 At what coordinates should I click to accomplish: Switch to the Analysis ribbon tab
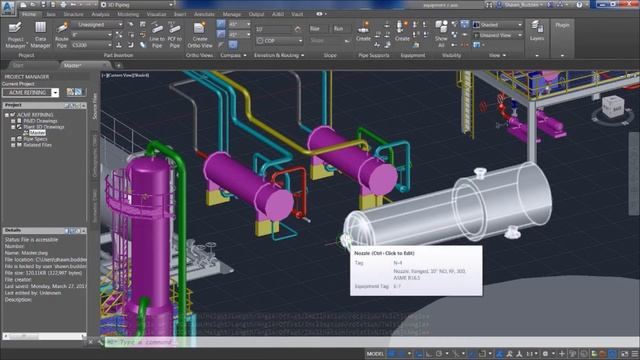click(100, 14)
